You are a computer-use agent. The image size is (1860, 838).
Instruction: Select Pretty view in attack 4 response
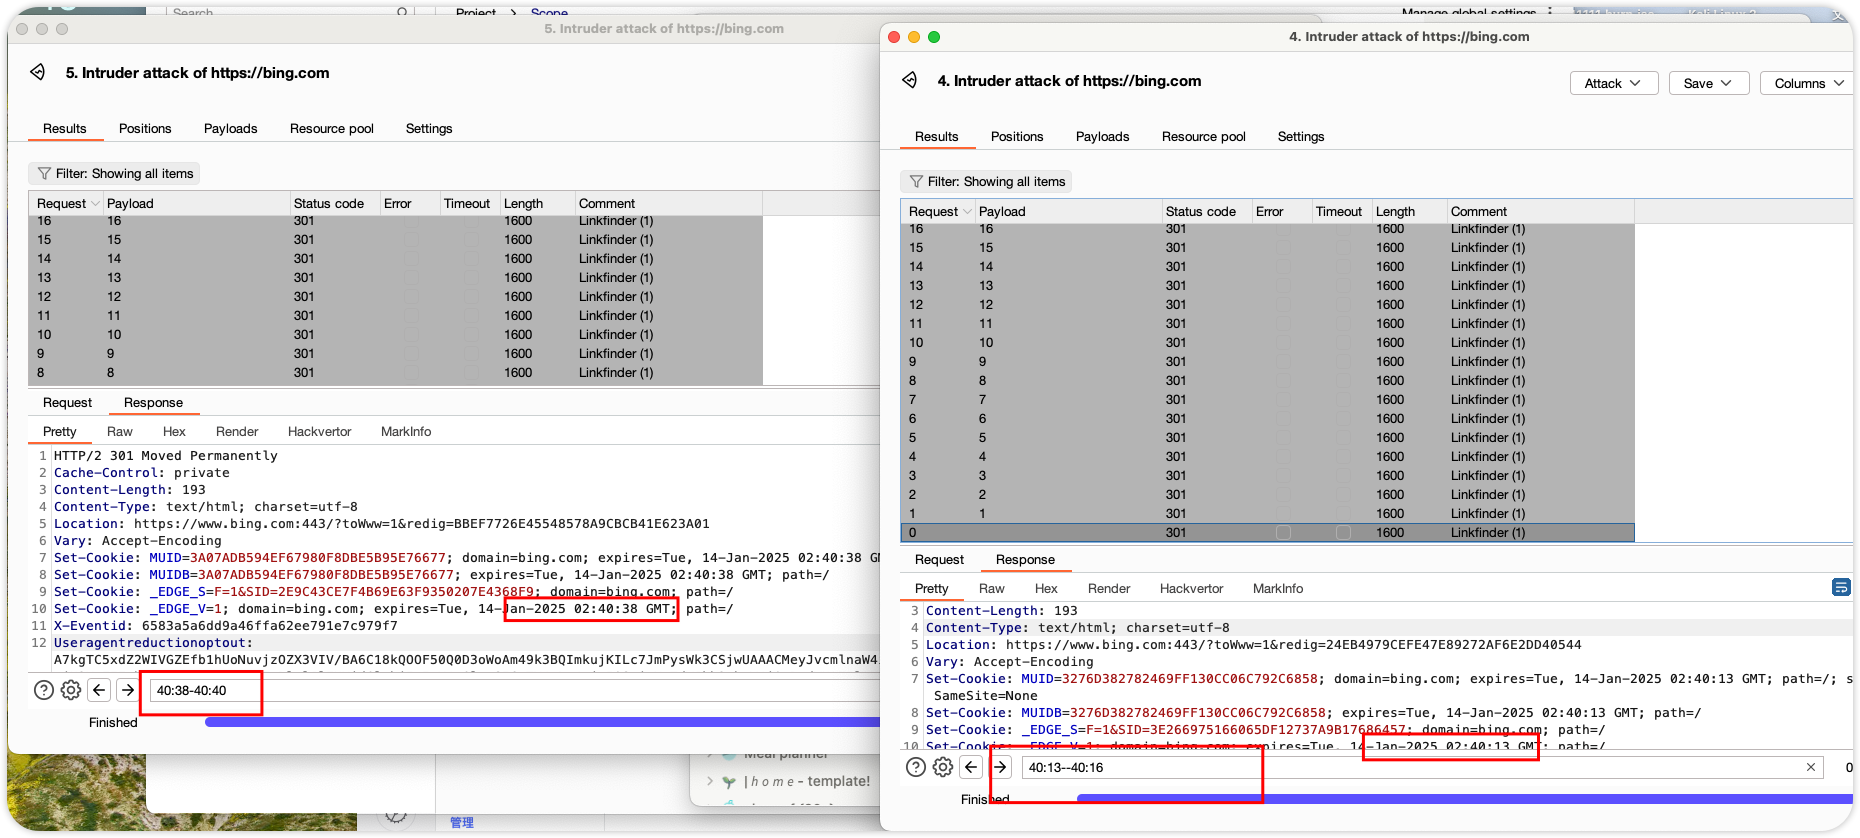(x=932, y=589)
